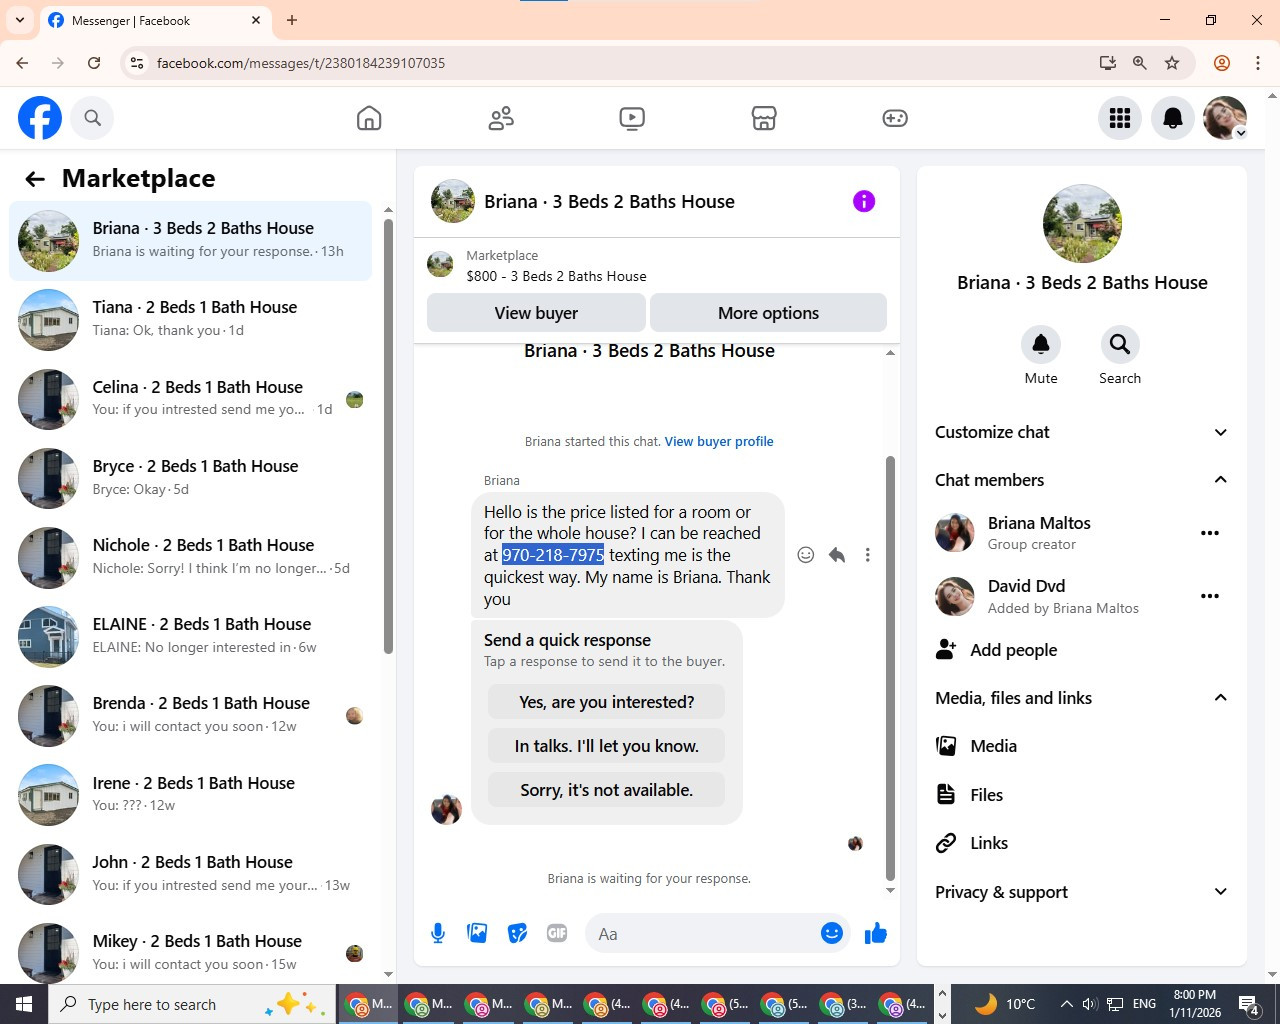
Task: Send quick reply "In talks. I'll let you know."
Action: 606,746
